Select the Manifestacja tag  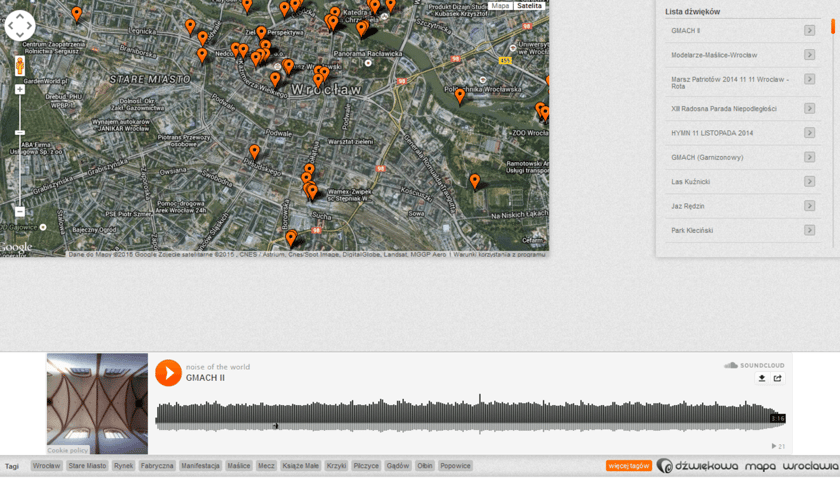200,466
